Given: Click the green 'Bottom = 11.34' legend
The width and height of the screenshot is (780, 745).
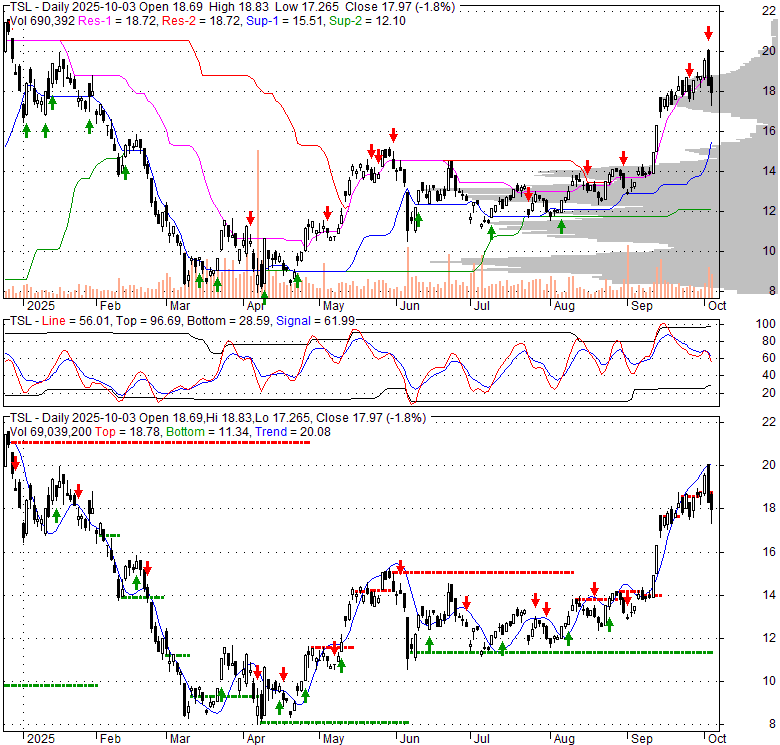Looking at the screenshot, I should coord(208,432).
